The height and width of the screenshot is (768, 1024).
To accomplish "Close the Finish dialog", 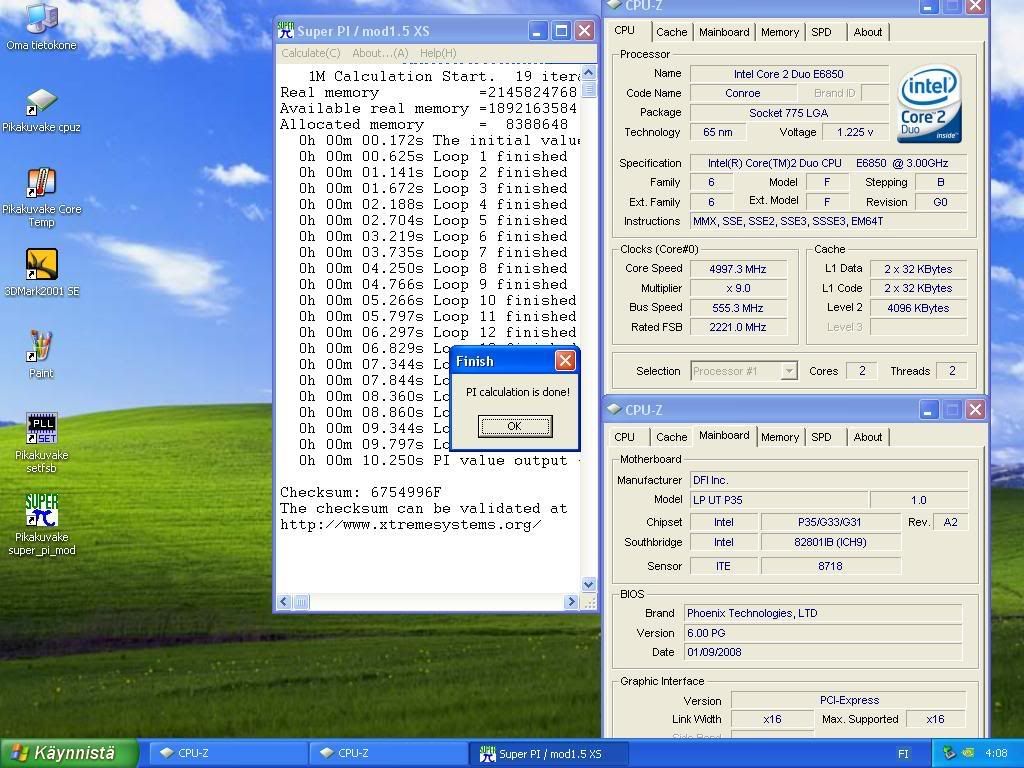I will click(x=565, y=360).
